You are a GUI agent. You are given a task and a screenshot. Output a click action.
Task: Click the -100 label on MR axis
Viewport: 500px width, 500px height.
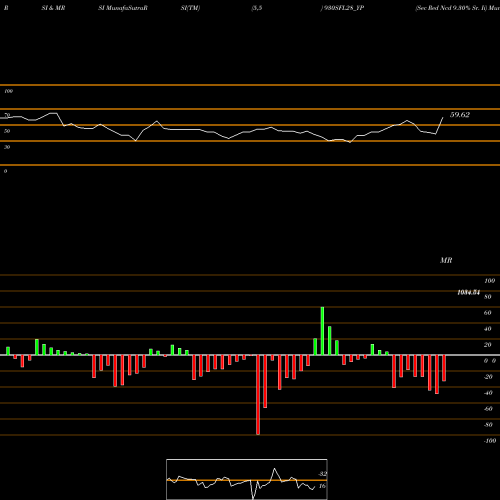[x=490, y=441]
